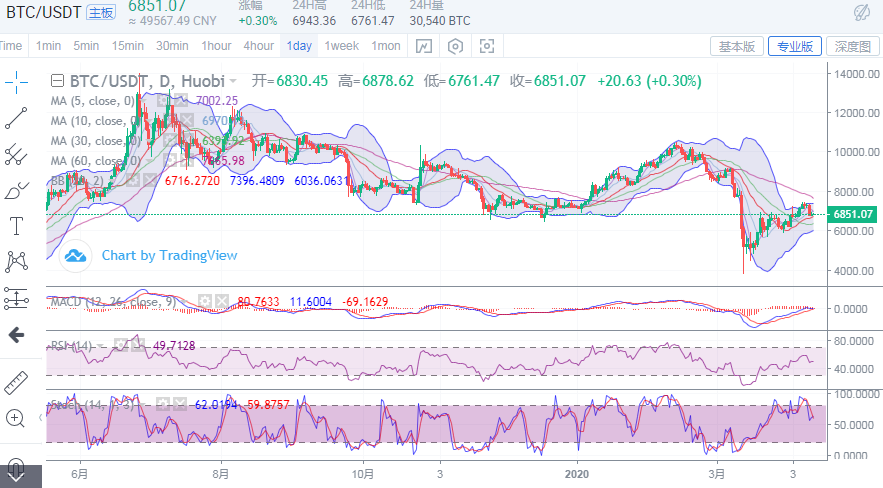The height and width of the screenshot is (488, 883).
Task: Click the 2020 label on the time axis
Action: point(576,474)
